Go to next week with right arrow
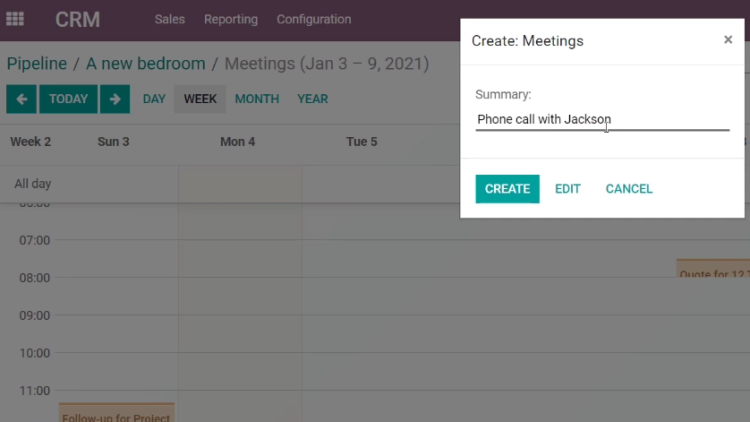This screenshot has height=422, width=750. pos(115,99)
